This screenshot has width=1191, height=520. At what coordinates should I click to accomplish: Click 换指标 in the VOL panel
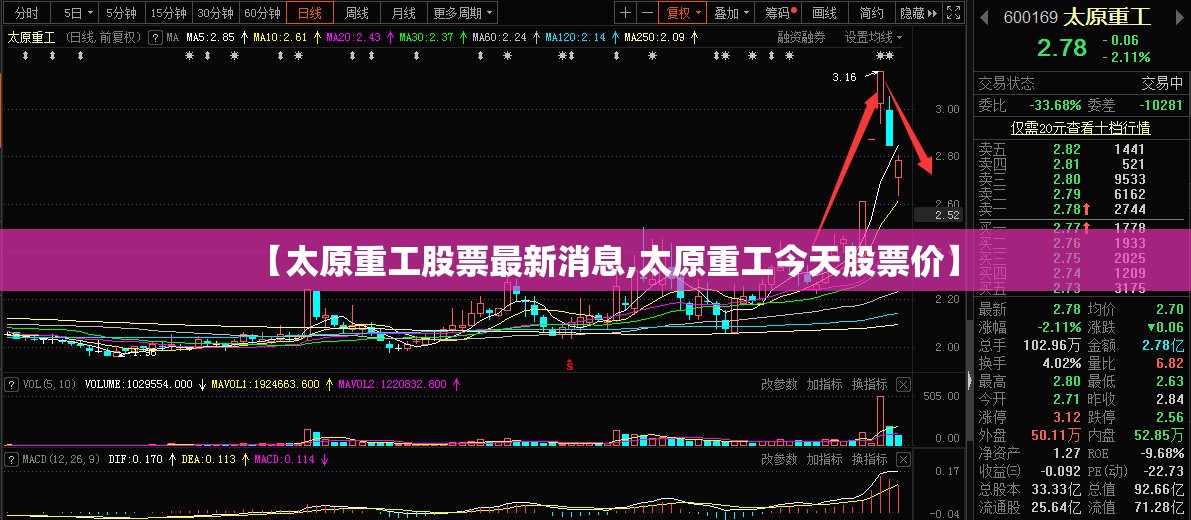[869, 384]
